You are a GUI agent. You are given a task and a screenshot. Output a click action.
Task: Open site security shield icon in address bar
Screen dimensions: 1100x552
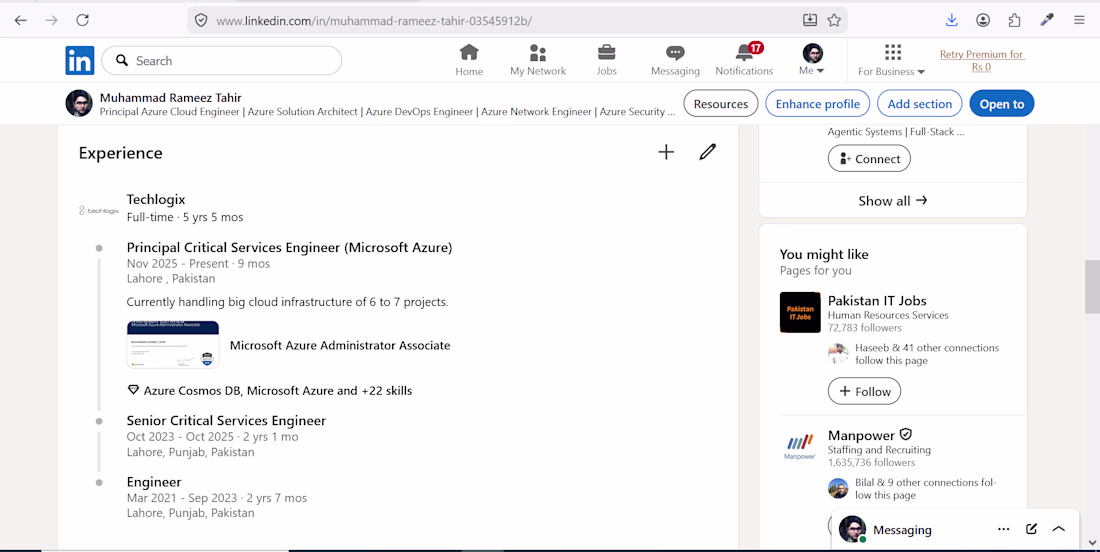click(201, 20)
